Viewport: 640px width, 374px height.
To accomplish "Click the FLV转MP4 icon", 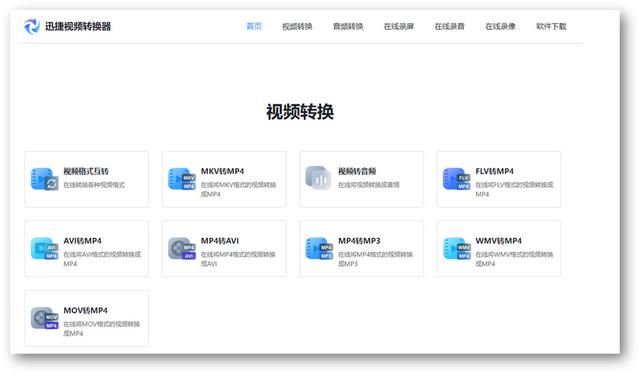I will pyautogui.click(x=456, y=179).
